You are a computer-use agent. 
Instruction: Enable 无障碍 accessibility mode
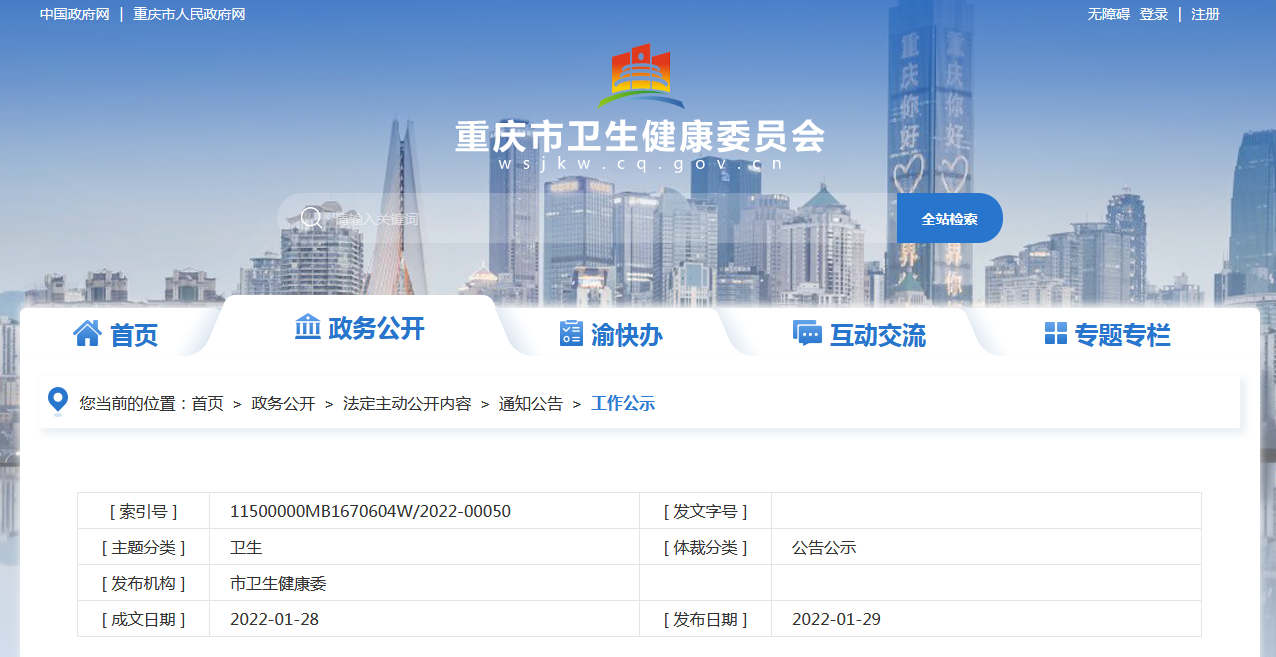coord(1108,14)
